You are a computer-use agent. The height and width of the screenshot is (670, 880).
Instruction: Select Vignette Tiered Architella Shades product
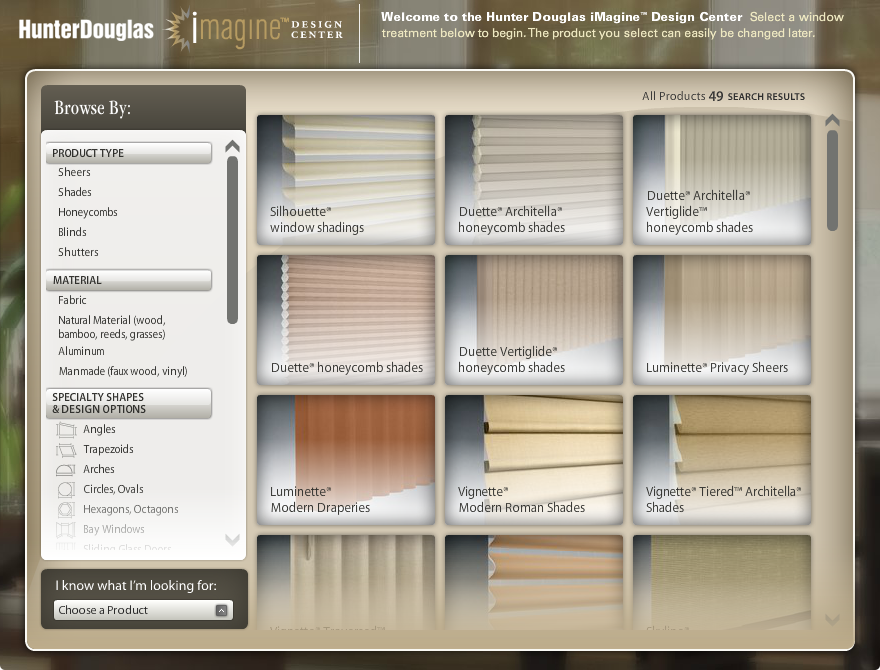722,460
